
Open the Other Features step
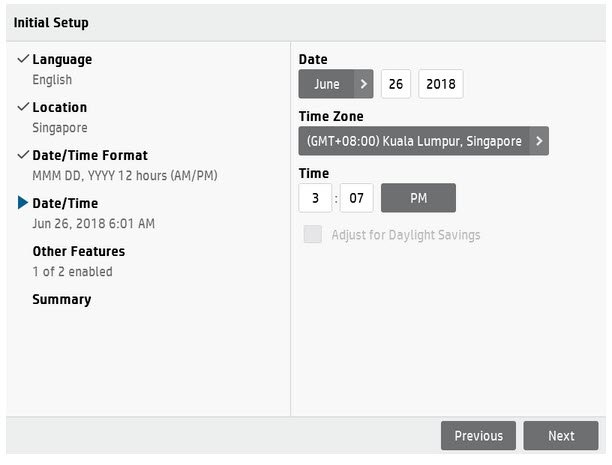click(x=78, y=252)
